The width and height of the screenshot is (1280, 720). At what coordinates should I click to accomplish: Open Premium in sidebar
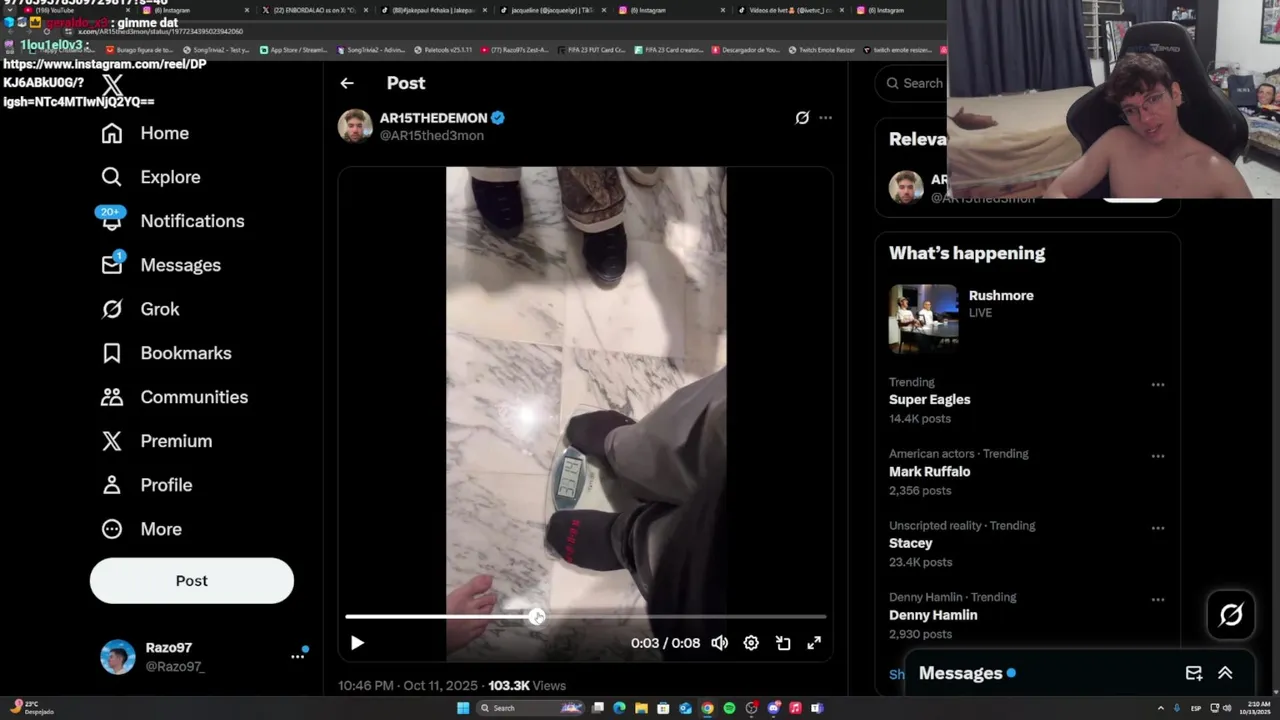pos(156,441)
